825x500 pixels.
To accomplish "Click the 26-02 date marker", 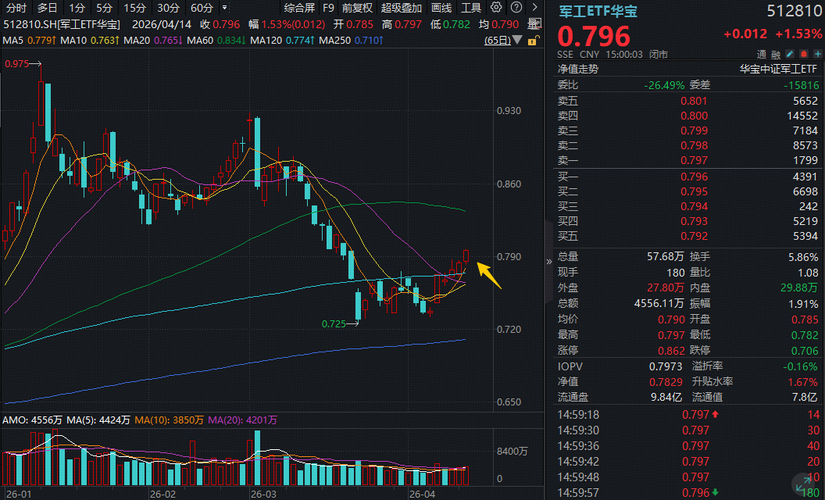I will (x=163, y=494).
